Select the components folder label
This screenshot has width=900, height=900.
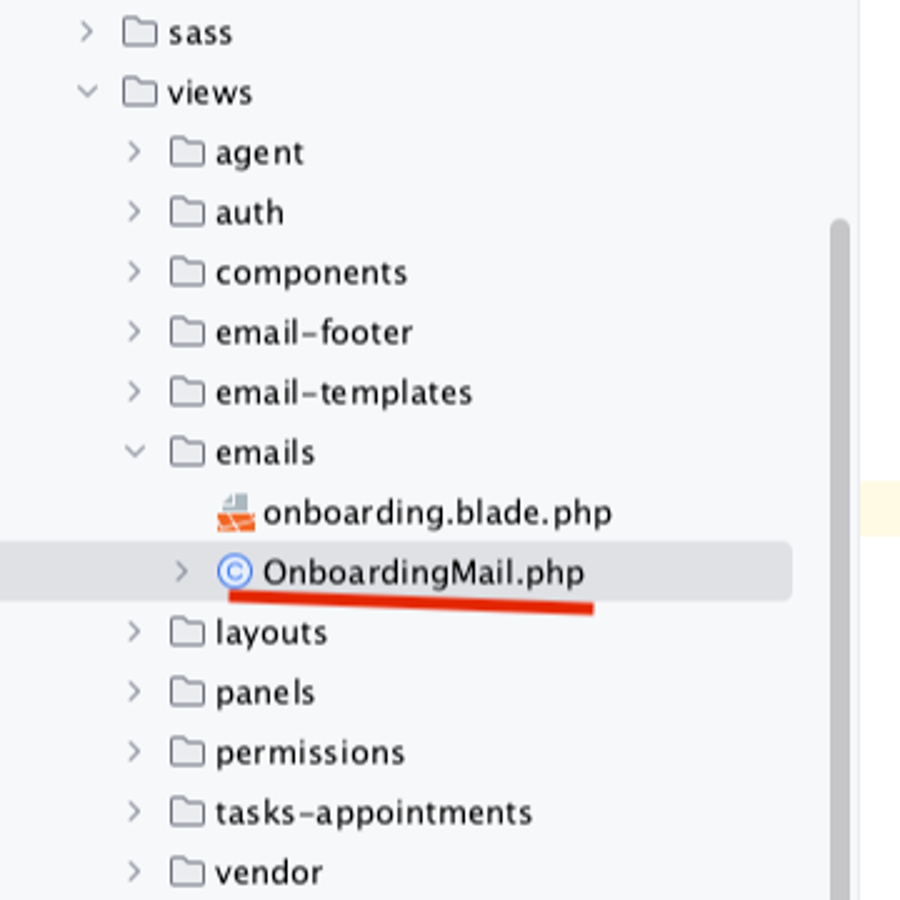click(x=312, y=273)
